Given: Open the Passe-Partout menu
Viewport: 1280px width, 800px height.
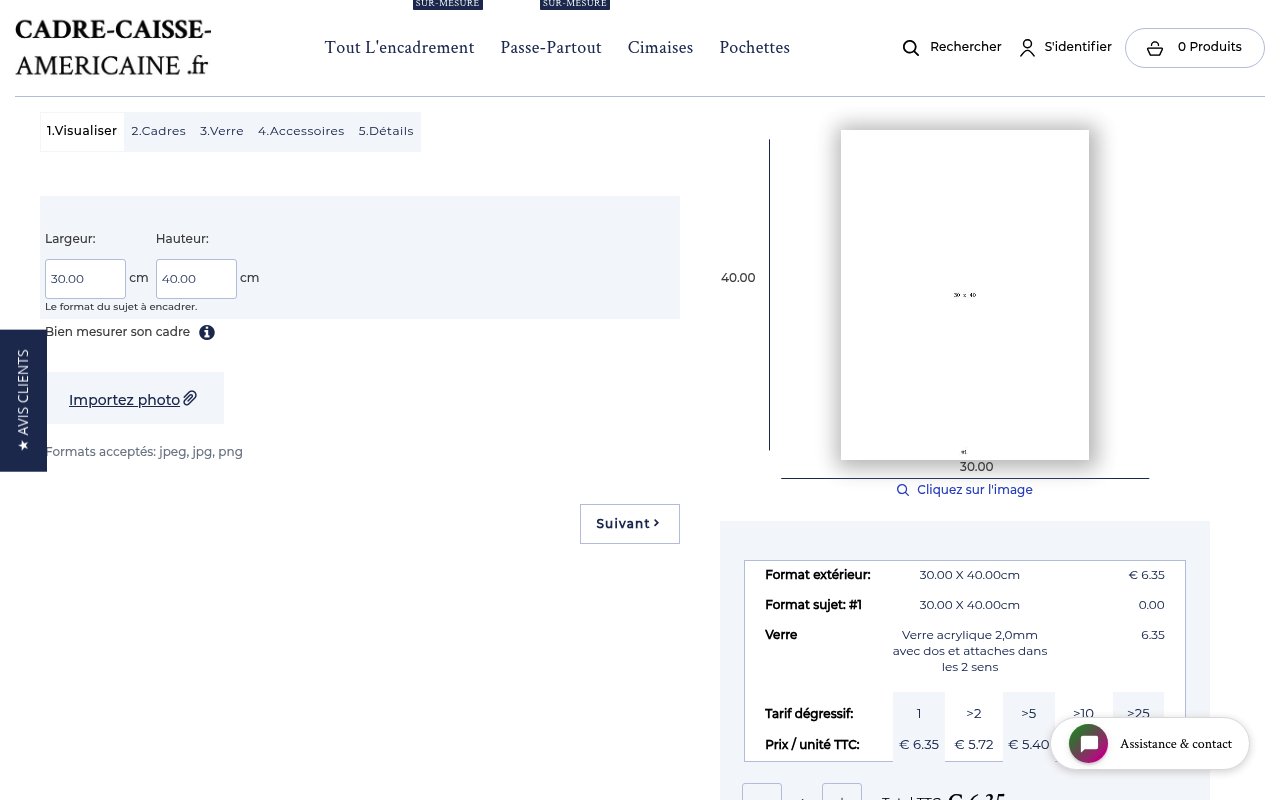Looking at the screenshot, I should point(551,47).
